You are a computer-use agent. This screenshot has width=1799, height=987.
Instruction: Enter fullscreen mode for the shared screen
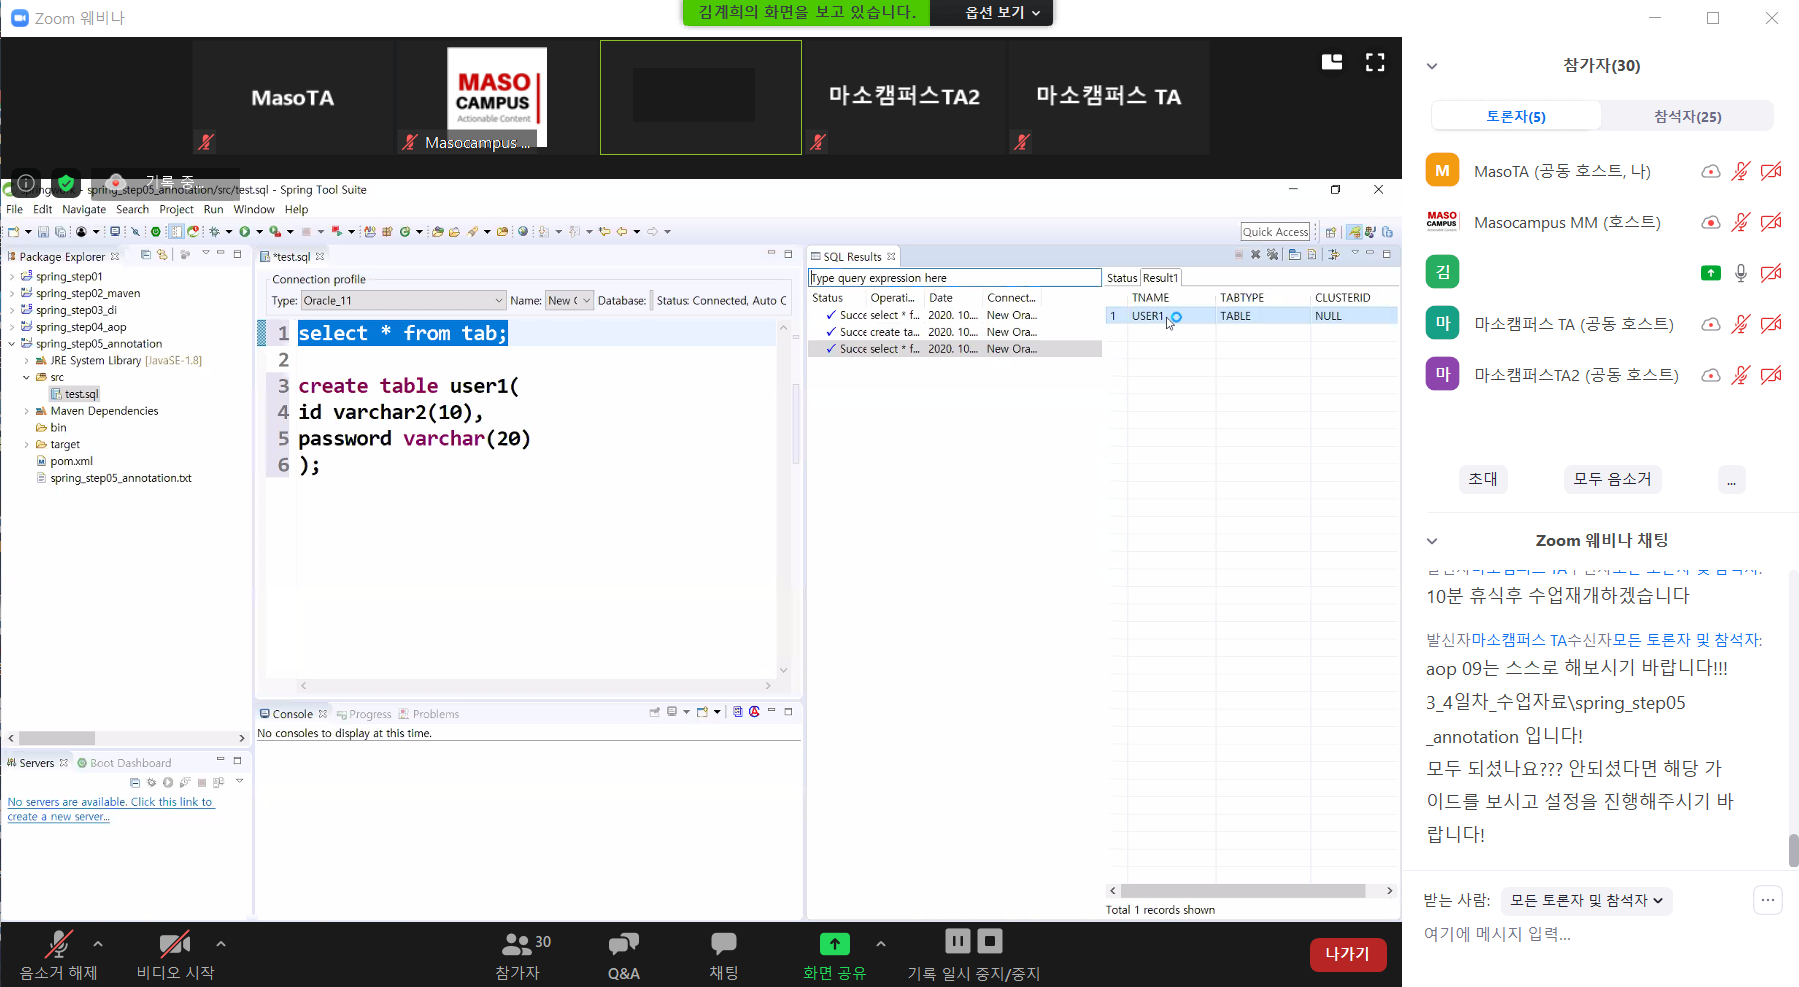(1375, 62)
